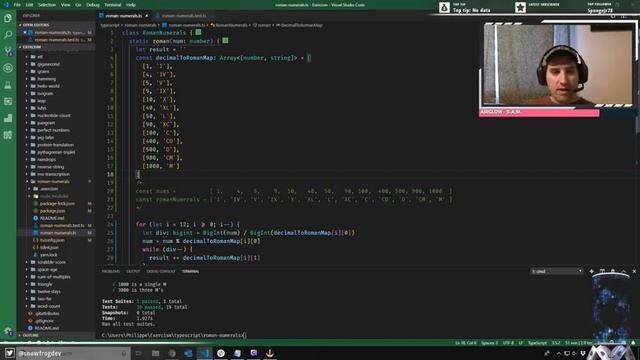Open the Help menu
Viewport: 640px width, 360px height.
tap(131, 5)
